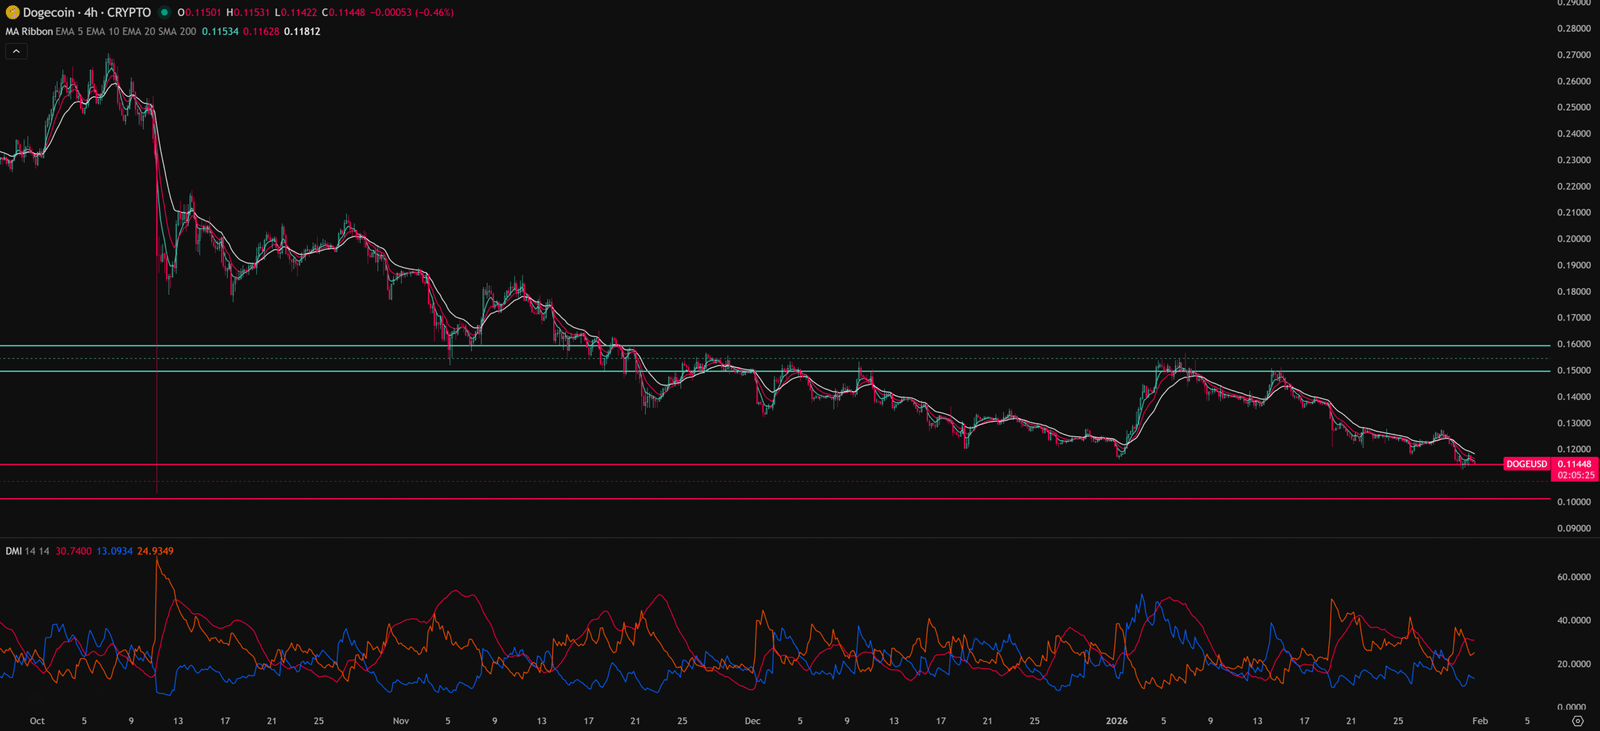Click the orange DMI value 24.9349
Viewport: 1600px width, 731px height.
click(x=155, y=551)
